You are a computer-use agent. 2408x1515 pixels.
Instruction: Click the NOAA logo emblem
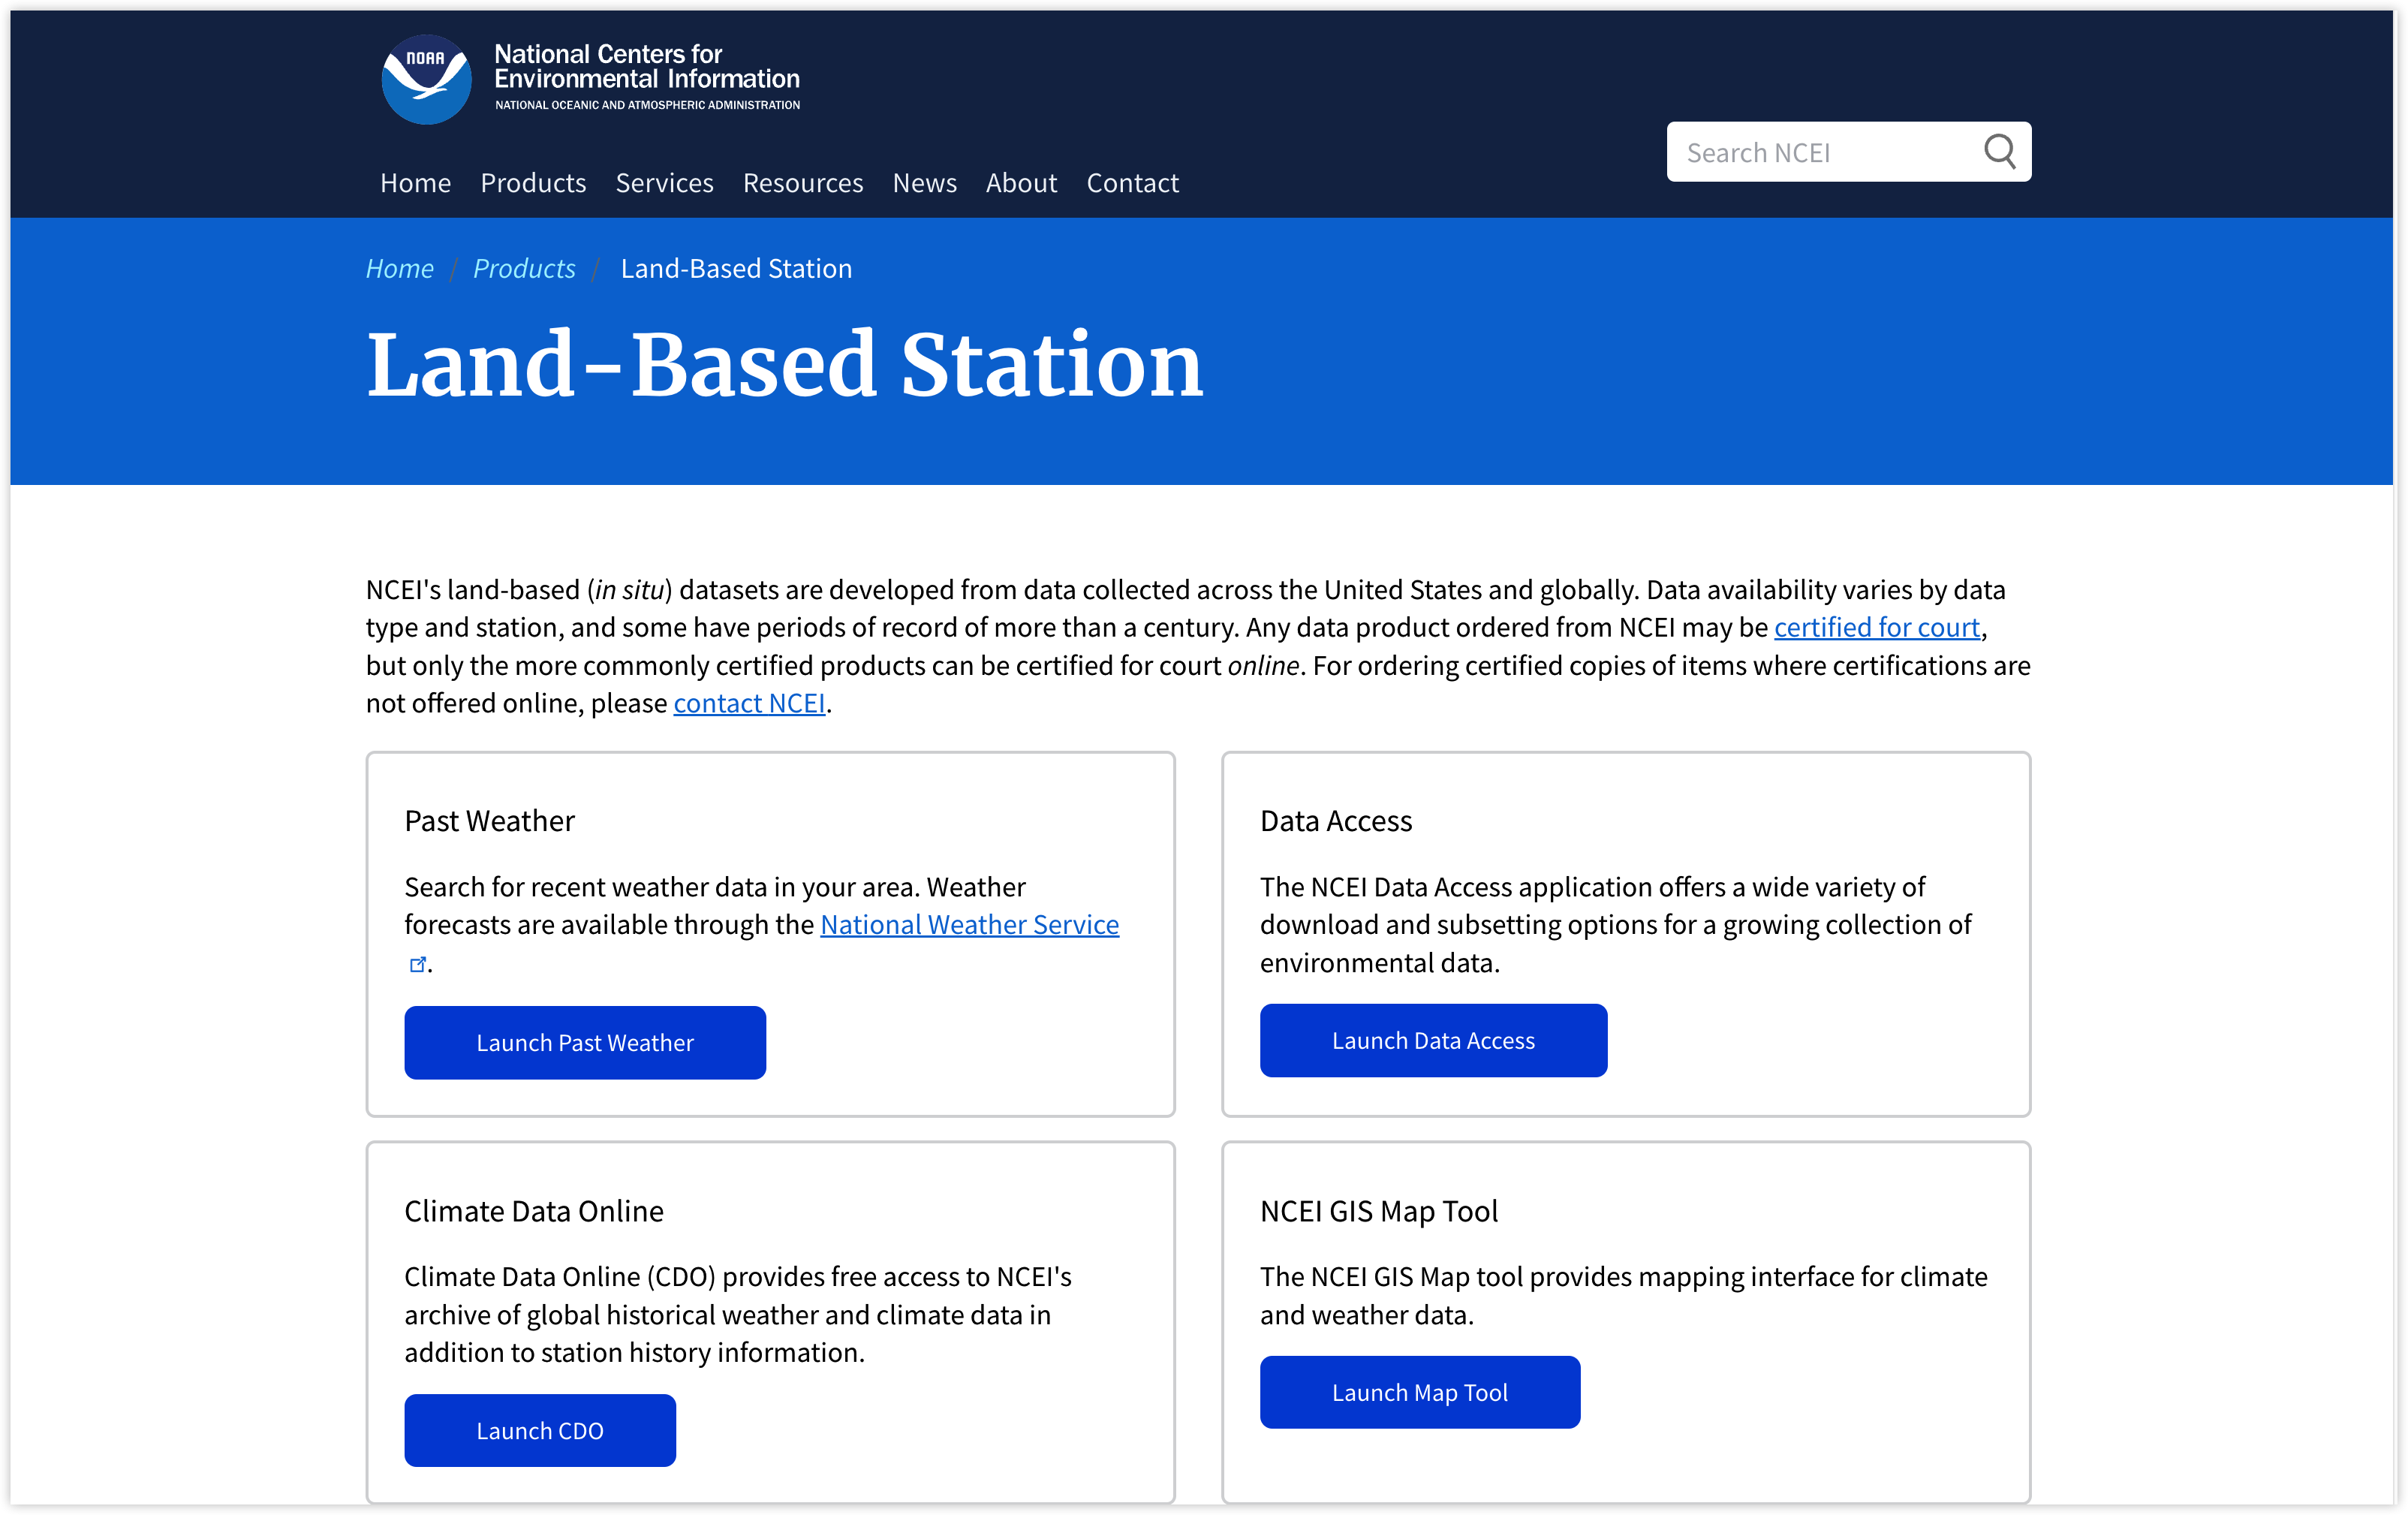(426, 79)
